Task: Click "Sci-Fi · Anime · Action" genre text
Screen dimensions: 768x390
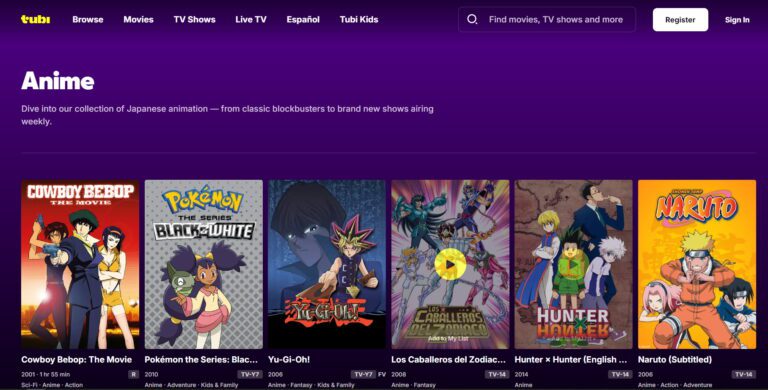Action: click(52, 385)
